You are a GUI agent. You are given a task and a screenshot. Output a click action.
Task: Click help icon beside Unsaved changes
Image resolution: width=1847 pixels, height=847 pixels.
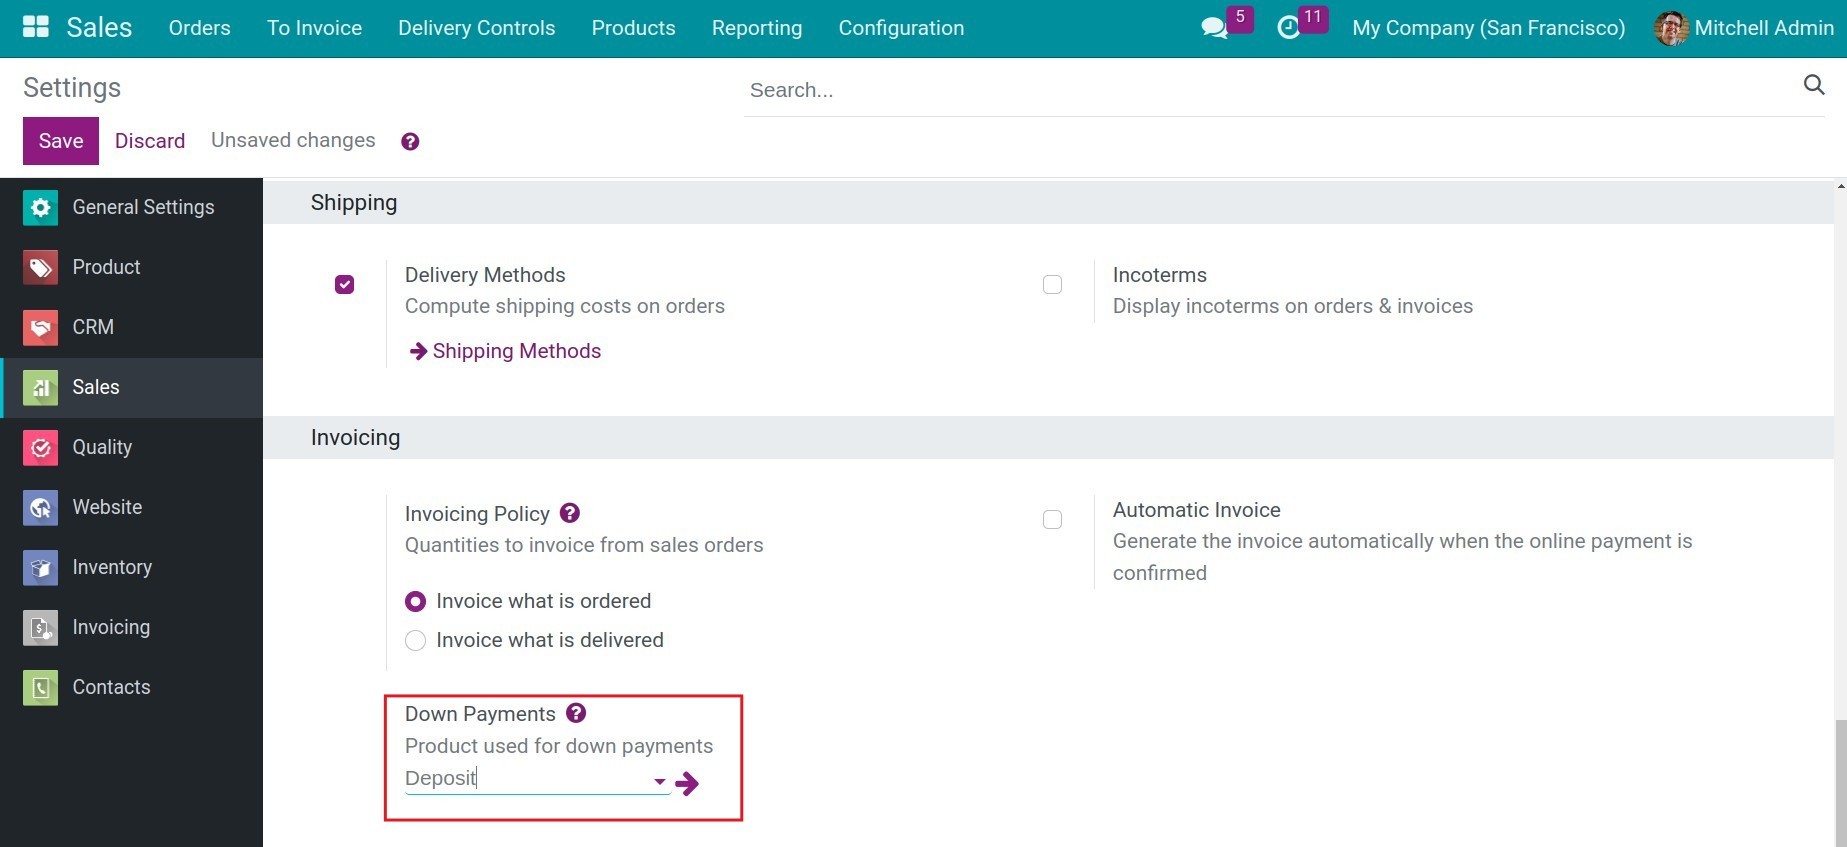coord(410,142)
